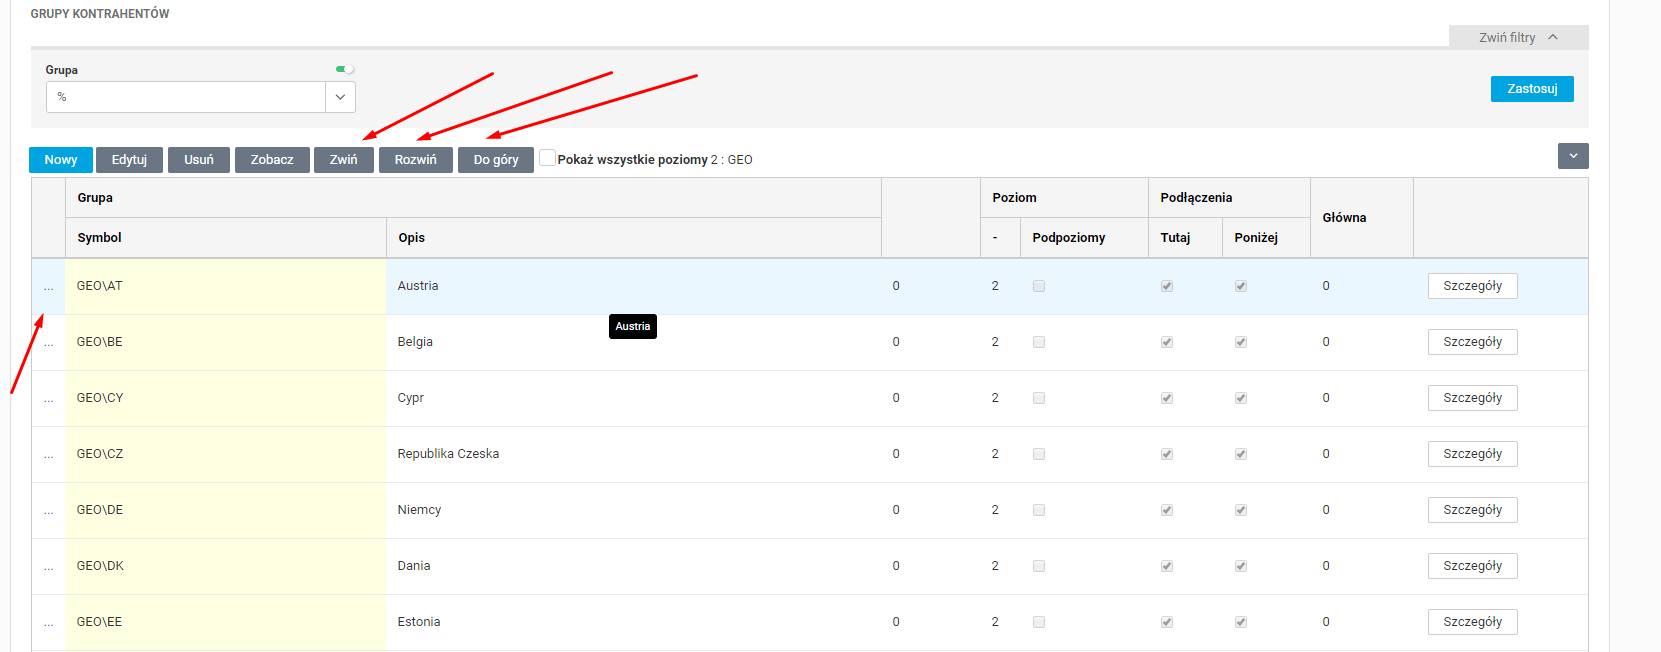Toggle the Podpoziomy checkbox in the Belgia row
The width and height of the screenshot is (1661, 652).
tap(1039, 342)
